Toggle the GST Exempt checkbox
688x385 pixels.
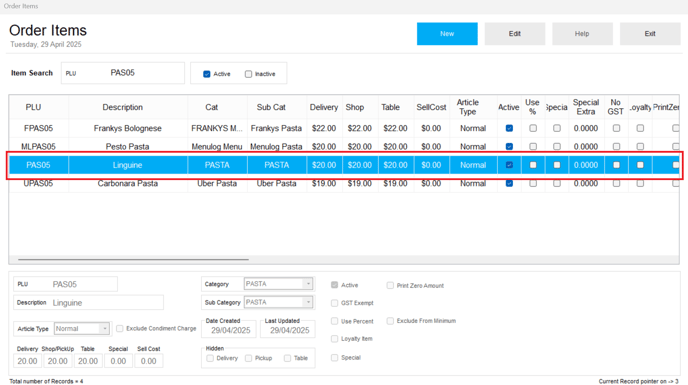pos(334,303)
